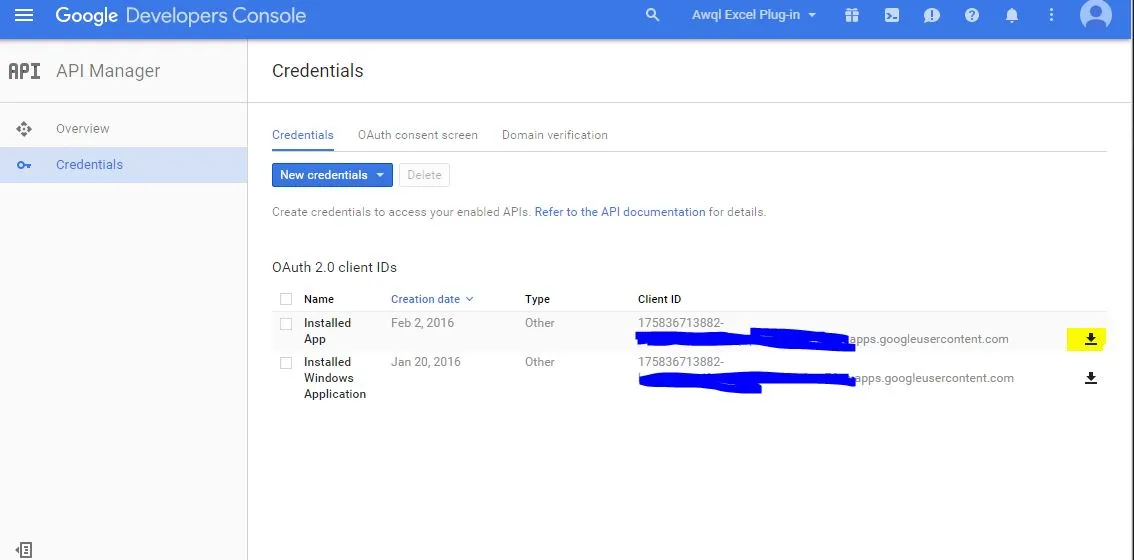Click the OAuth 2.0 client IDs heading
This screenshot has height=560, width=1134.
(x=334, y=267)
